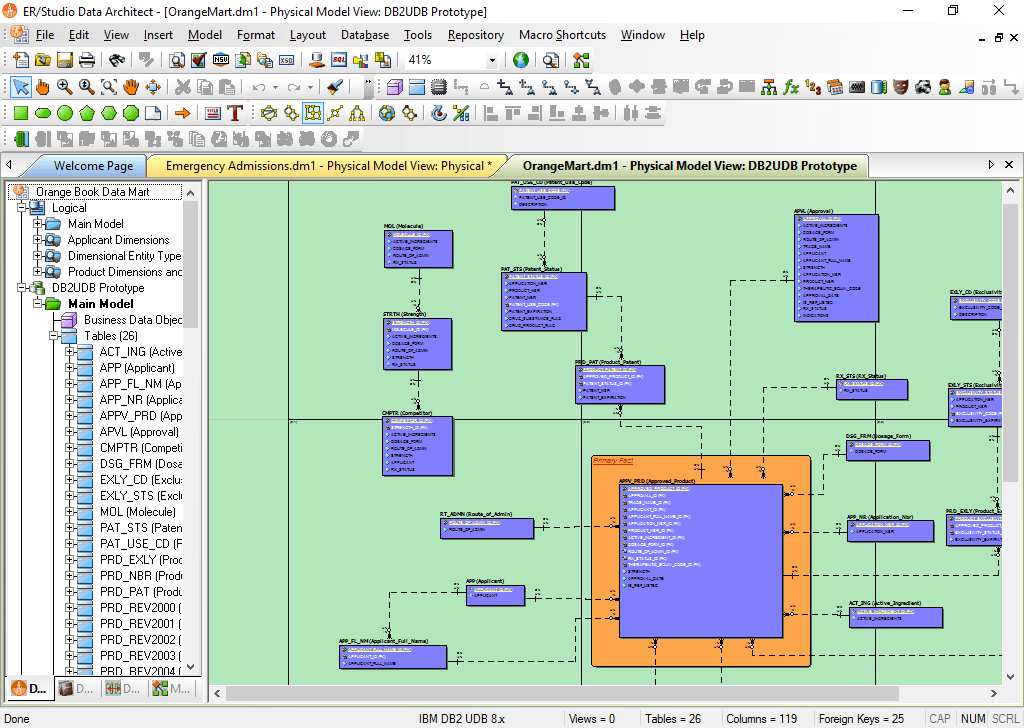The width and height of the screenshot is (1024, 728).
Task: Expand Dimensional Entity Type node
Action: tap(37, 256)
